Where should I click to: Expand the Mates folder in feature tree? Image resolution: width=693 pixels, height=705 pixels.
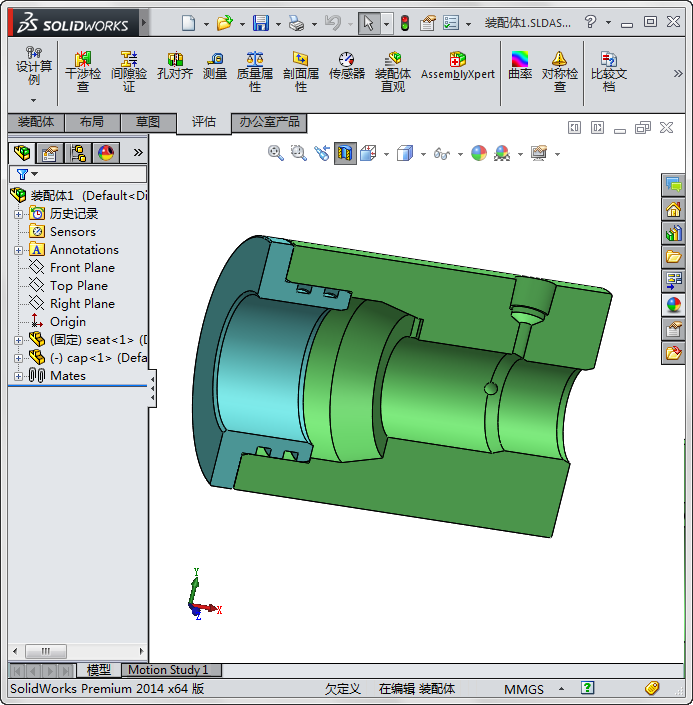pos(18,376)
